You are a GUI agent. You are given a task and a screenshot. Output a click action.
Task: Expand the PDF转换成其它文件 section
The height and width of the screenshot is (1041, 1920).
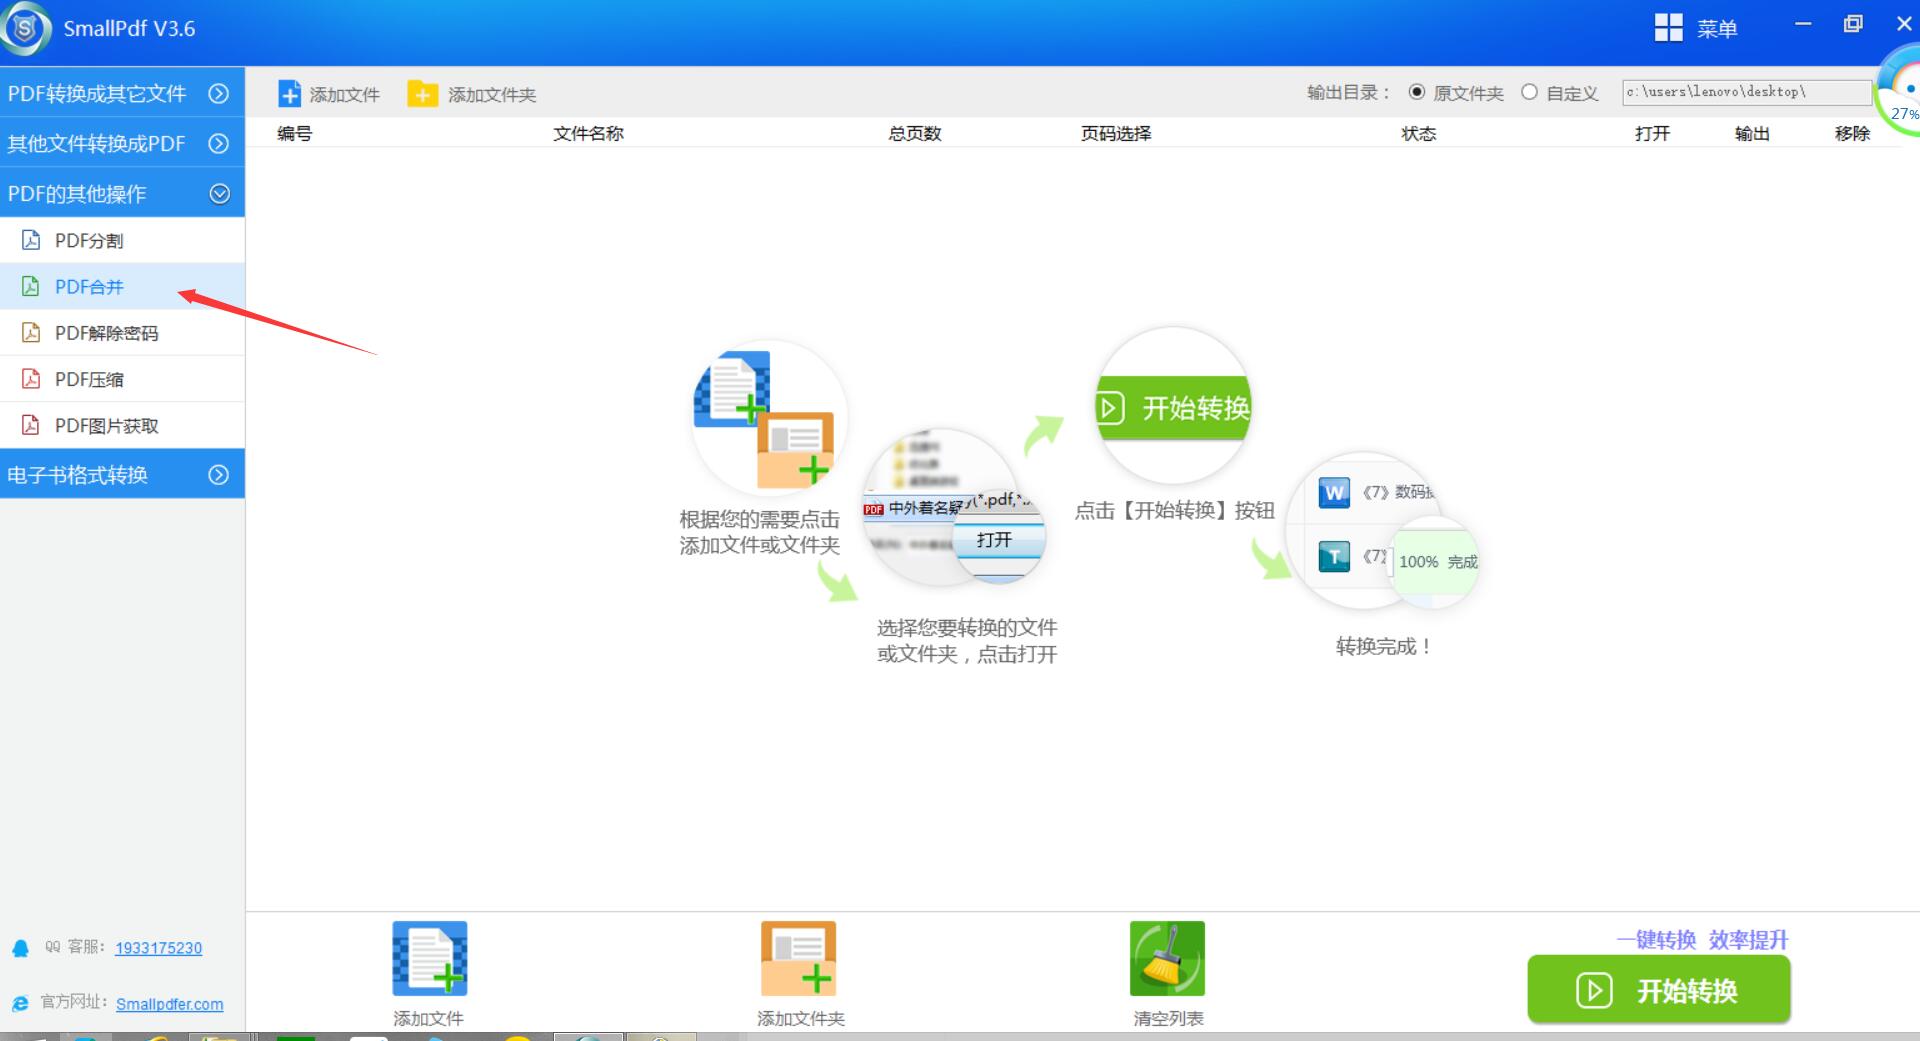[122, 93]
